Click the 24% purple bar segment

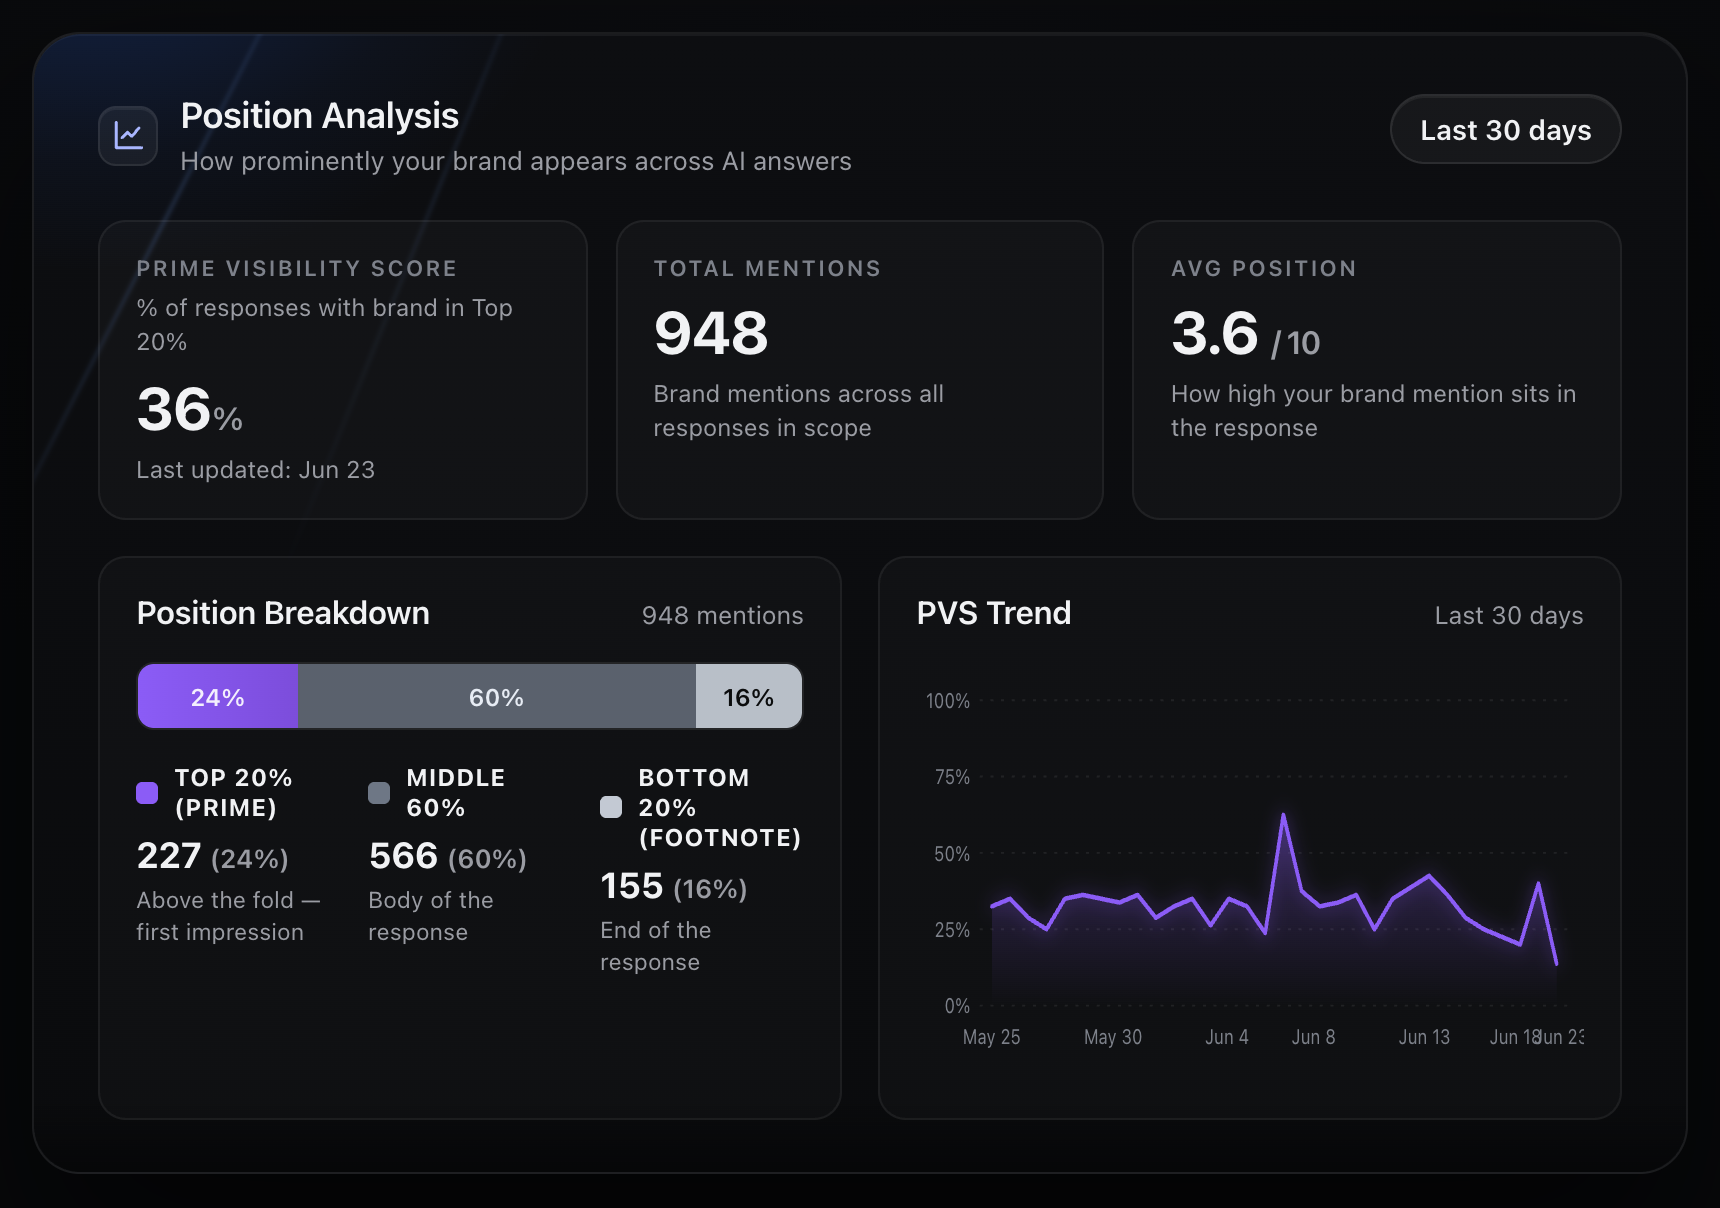(x=218, y=697)
